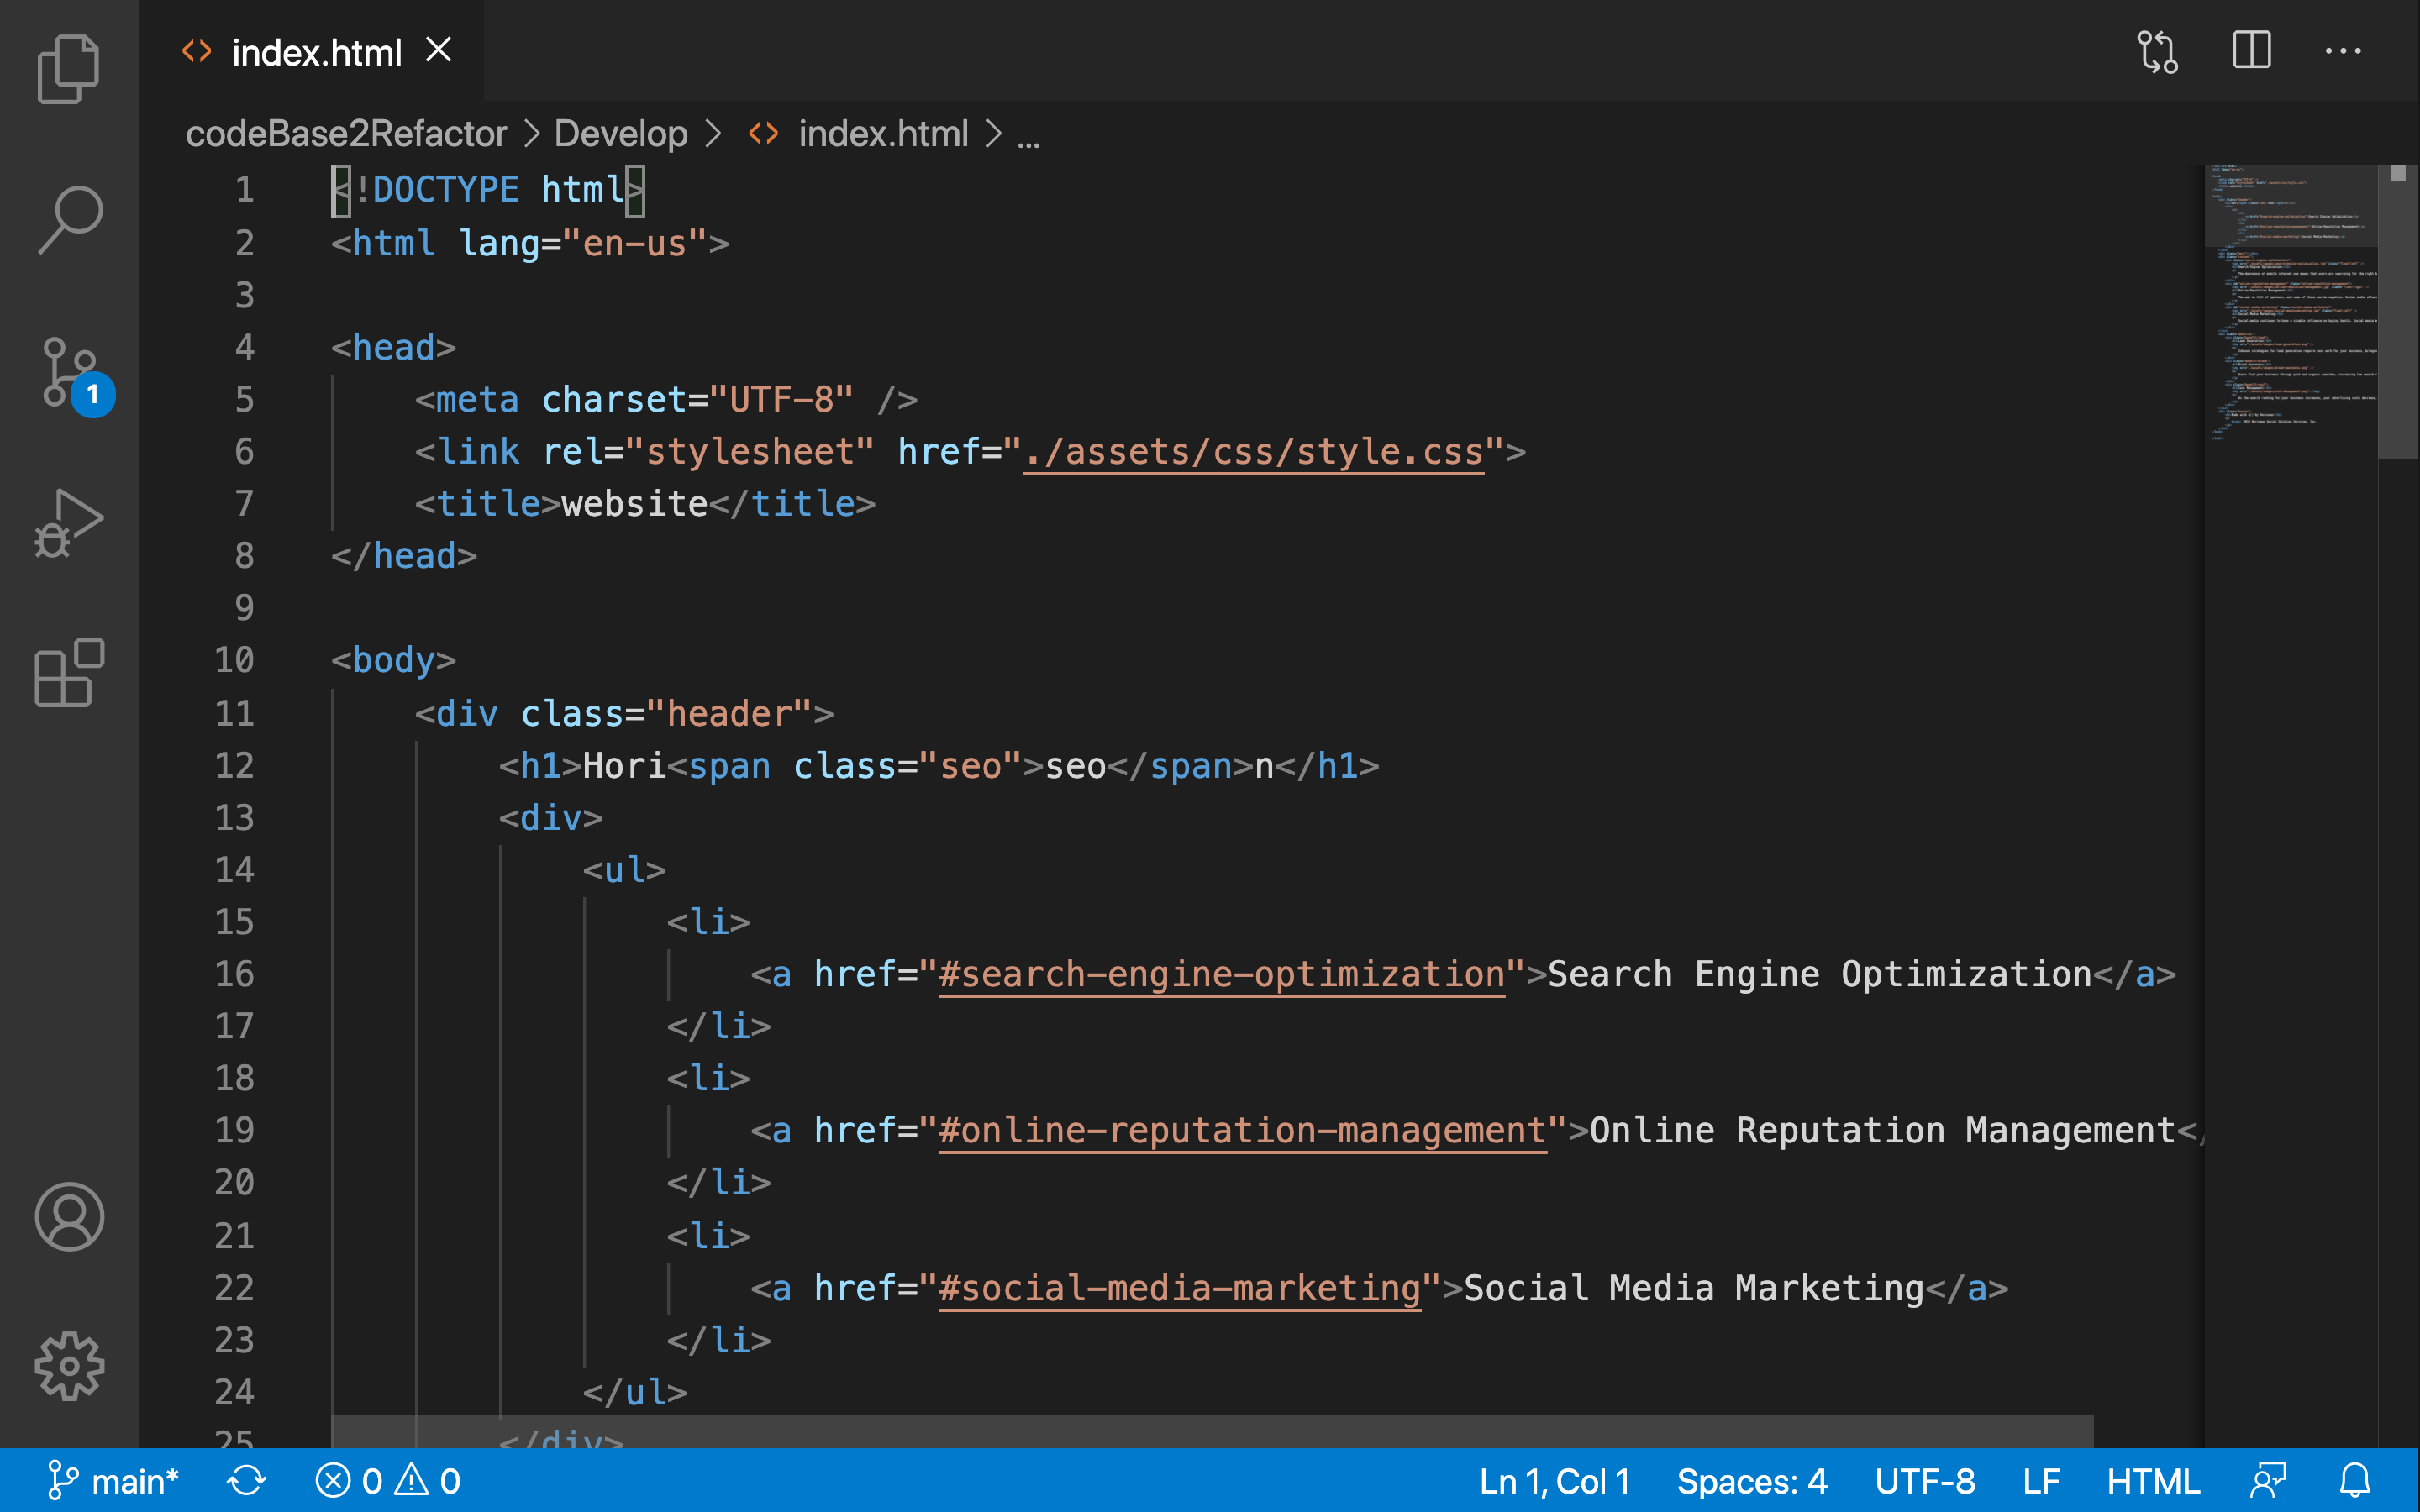Open the Manage gear menu
This screenshot has height=1512, width=2420.
(68, 1366)
